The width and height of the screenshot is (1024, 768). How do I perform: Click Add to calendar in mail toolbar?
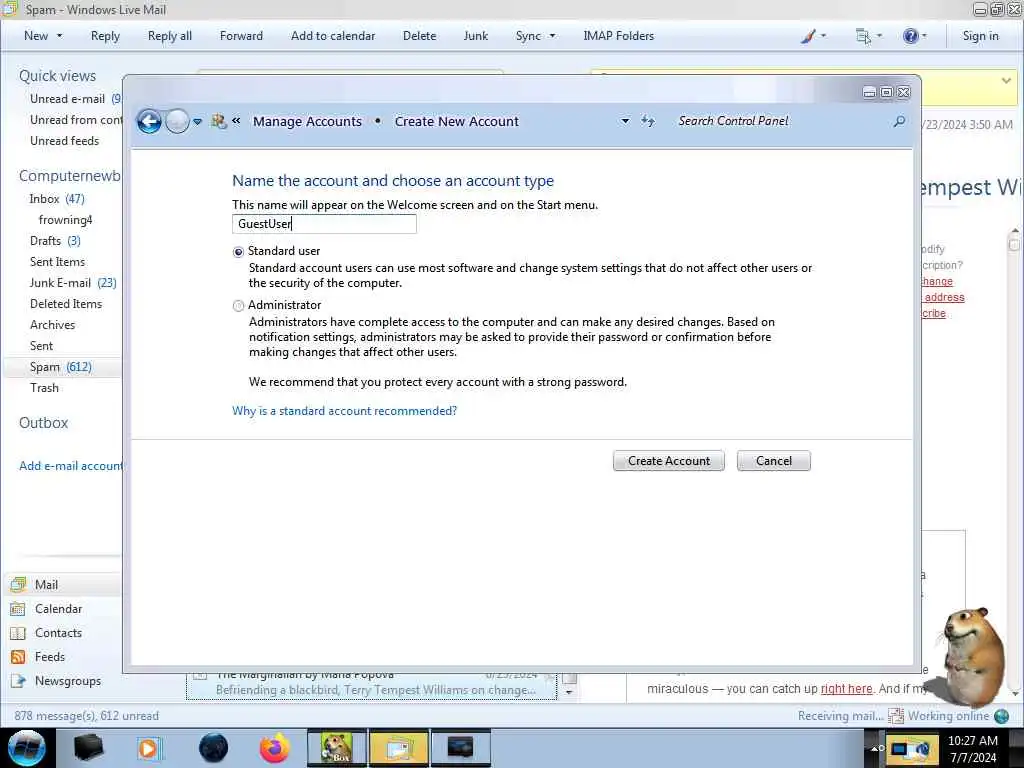[333, 36]
